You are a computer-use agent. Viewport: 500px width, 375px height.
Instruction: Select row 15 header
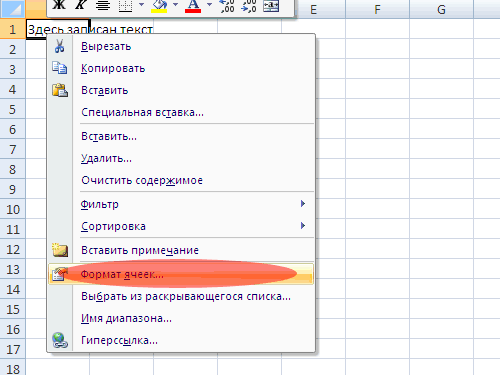tap(13, 309)
